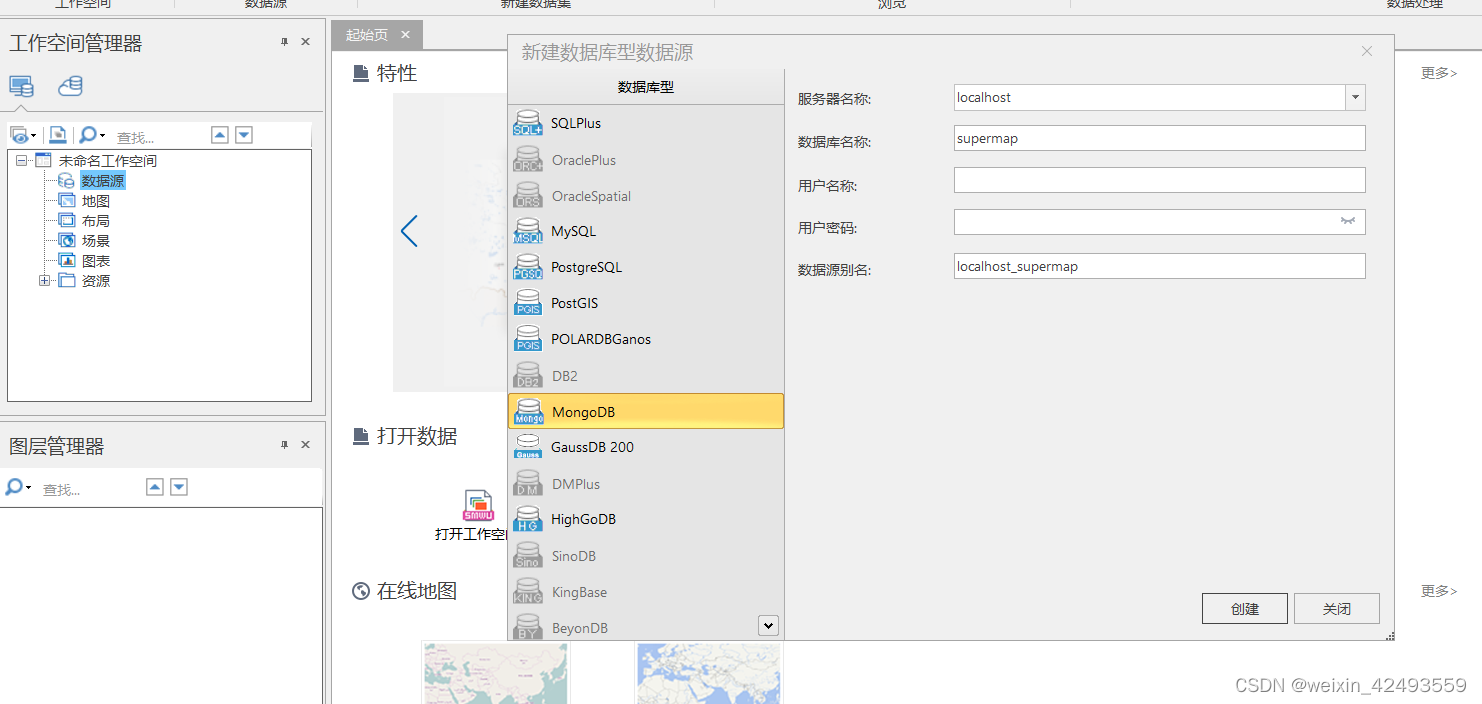The height and width of the screenshot is (704, 1482).
Task: Close the 起始页 tab
Action: click(x=405, y=35)
